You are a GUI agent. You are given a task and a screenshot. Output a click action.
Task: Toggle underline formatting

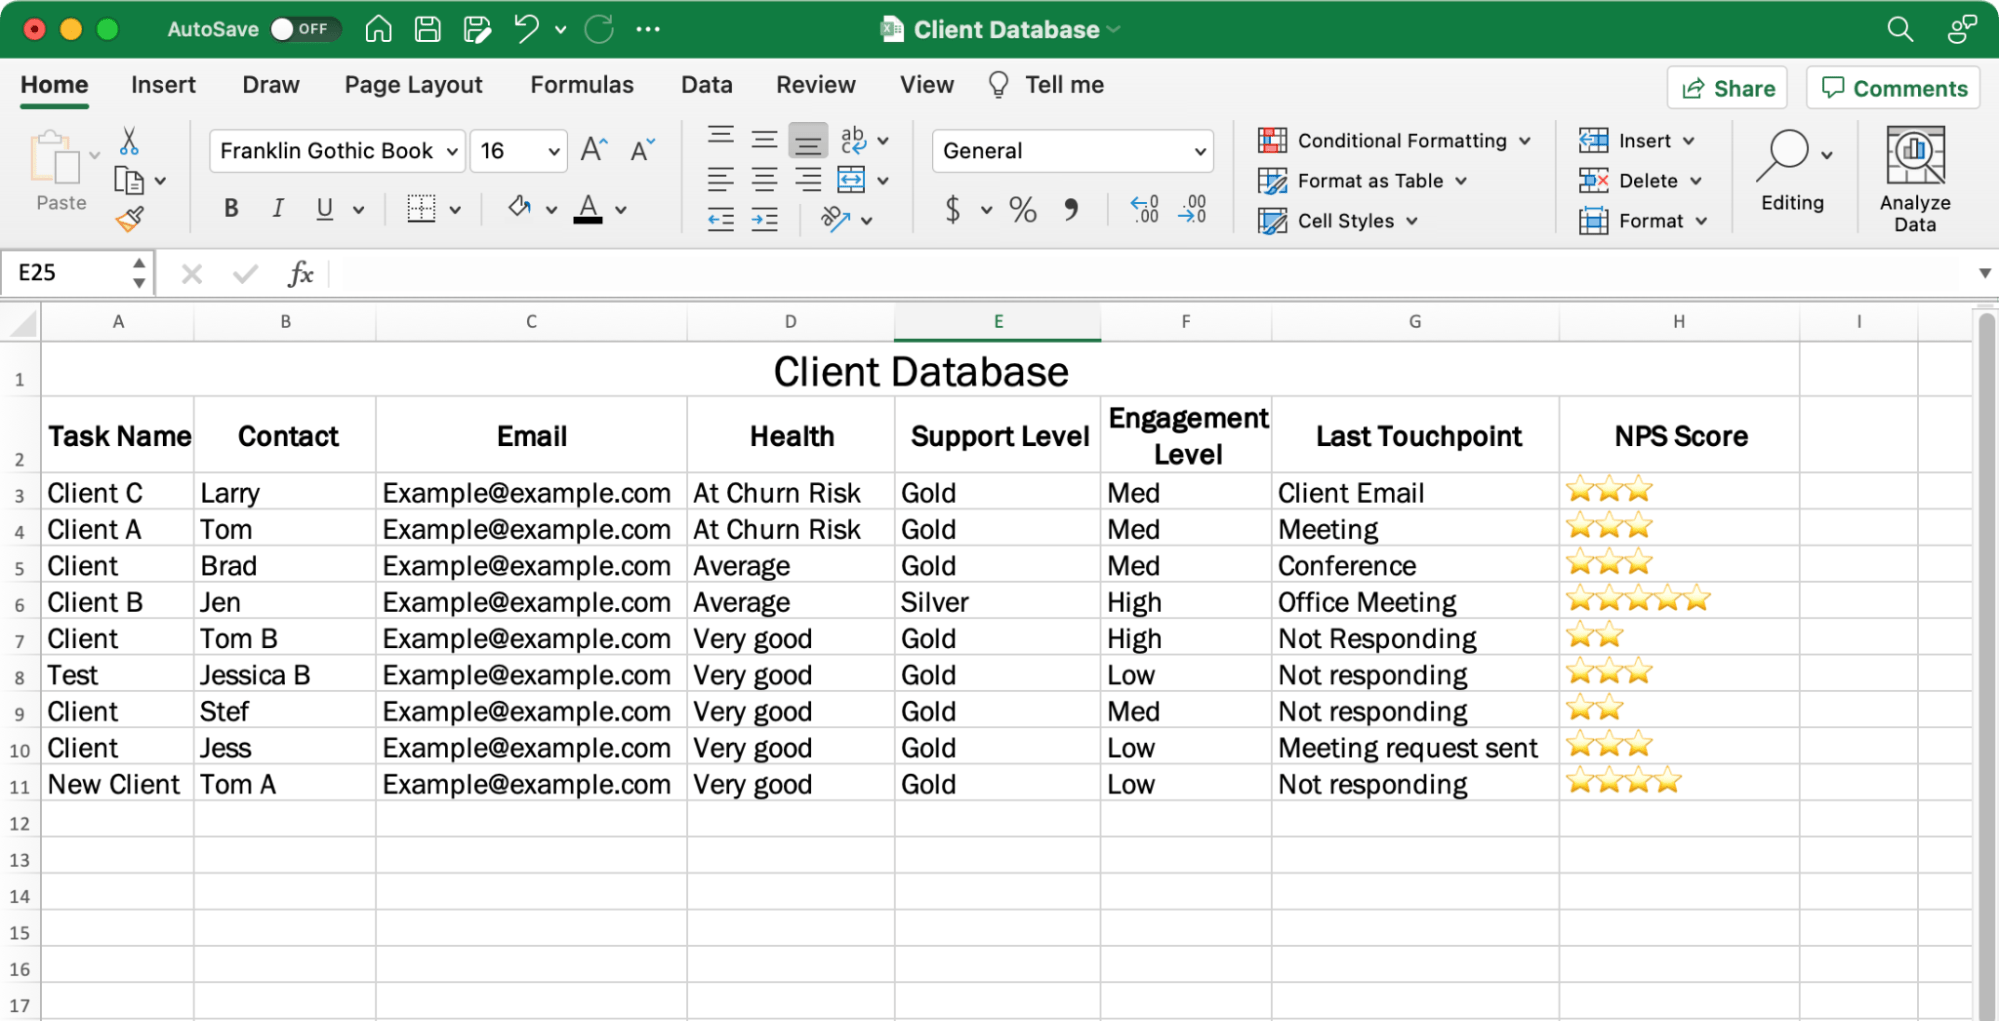click(323, 208)
